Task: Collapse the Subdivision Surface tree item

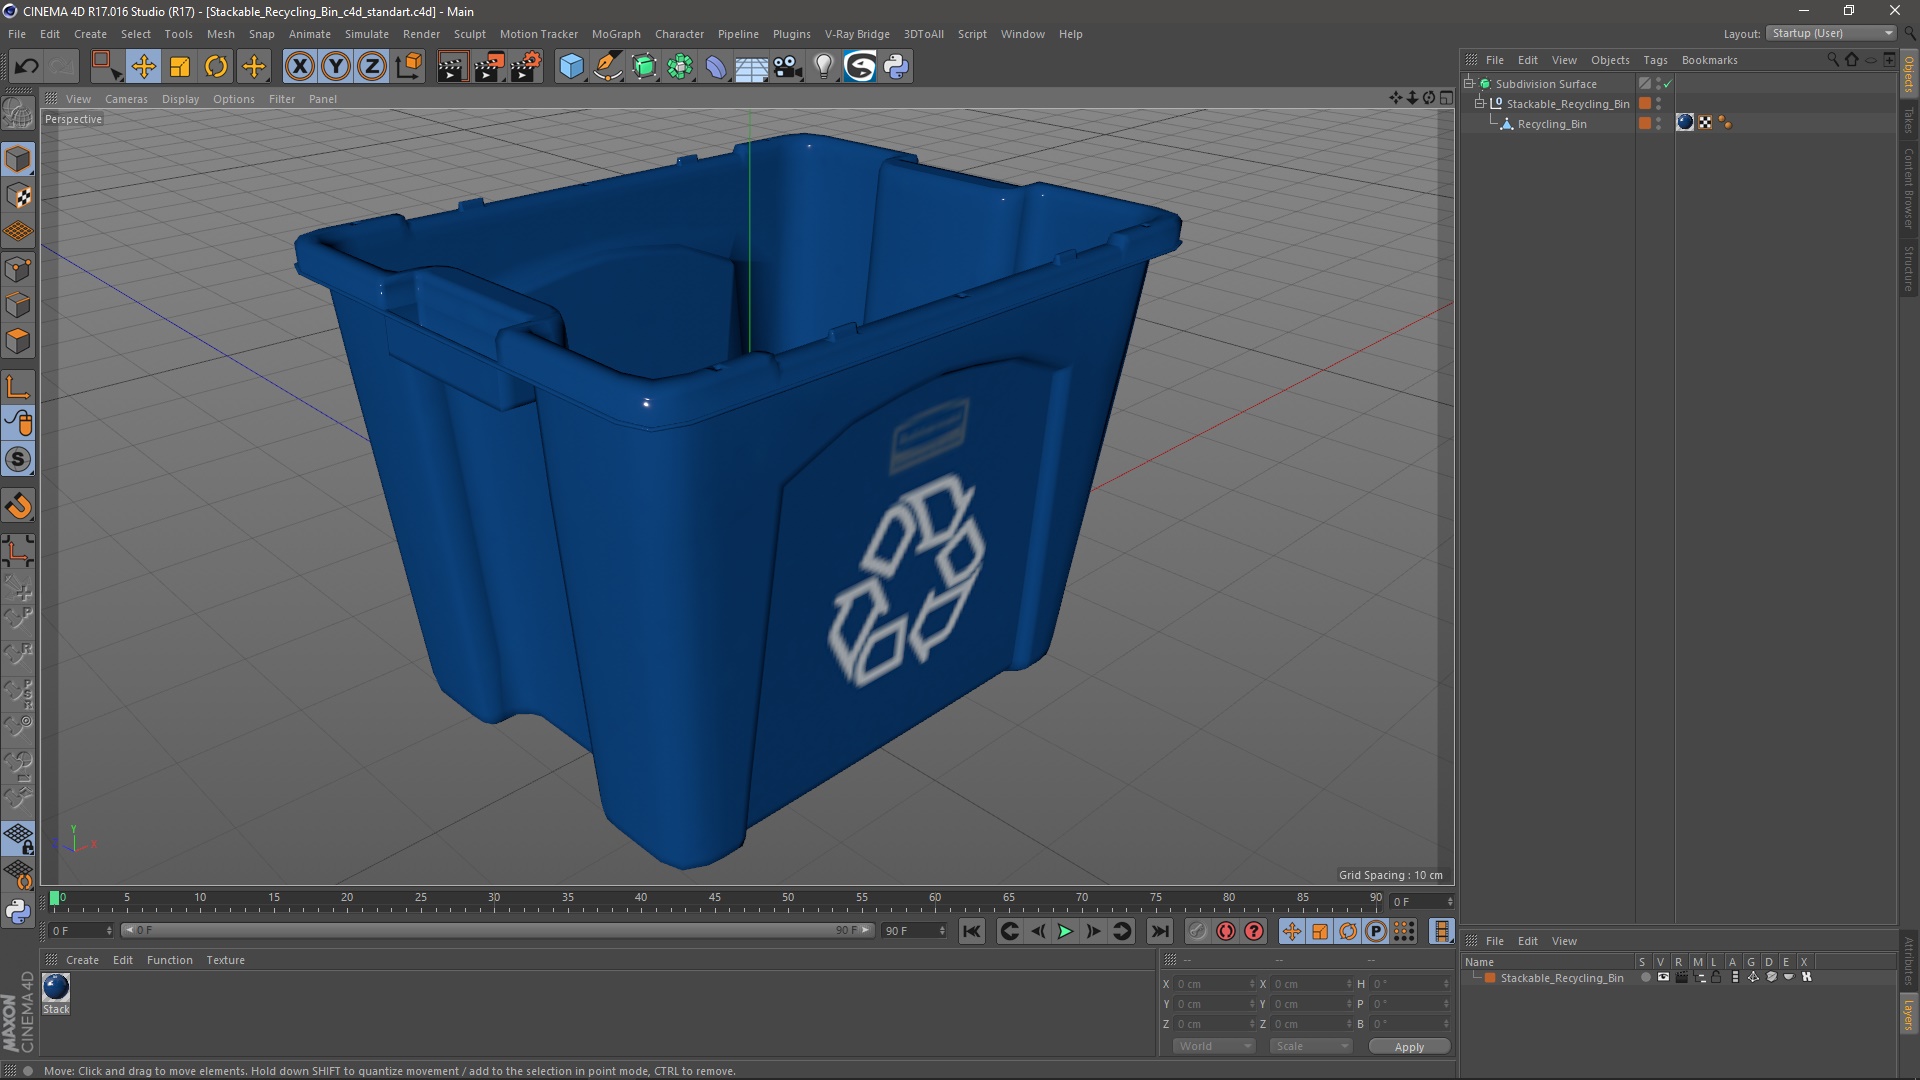Action: [1469, 84]
